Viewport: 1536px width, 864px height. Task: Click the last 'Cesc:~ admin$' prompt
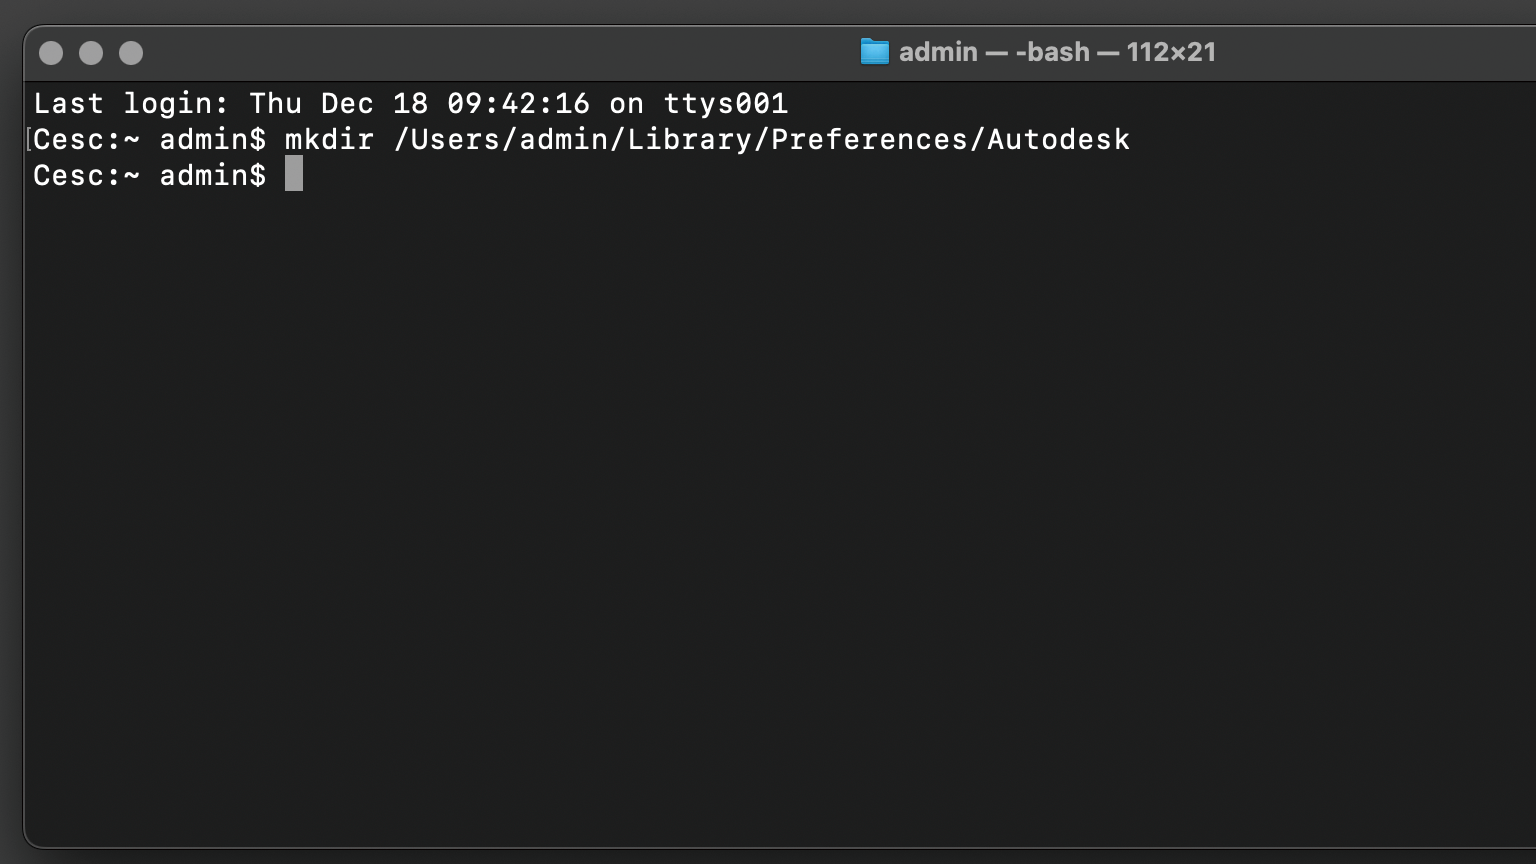point(150,175)
